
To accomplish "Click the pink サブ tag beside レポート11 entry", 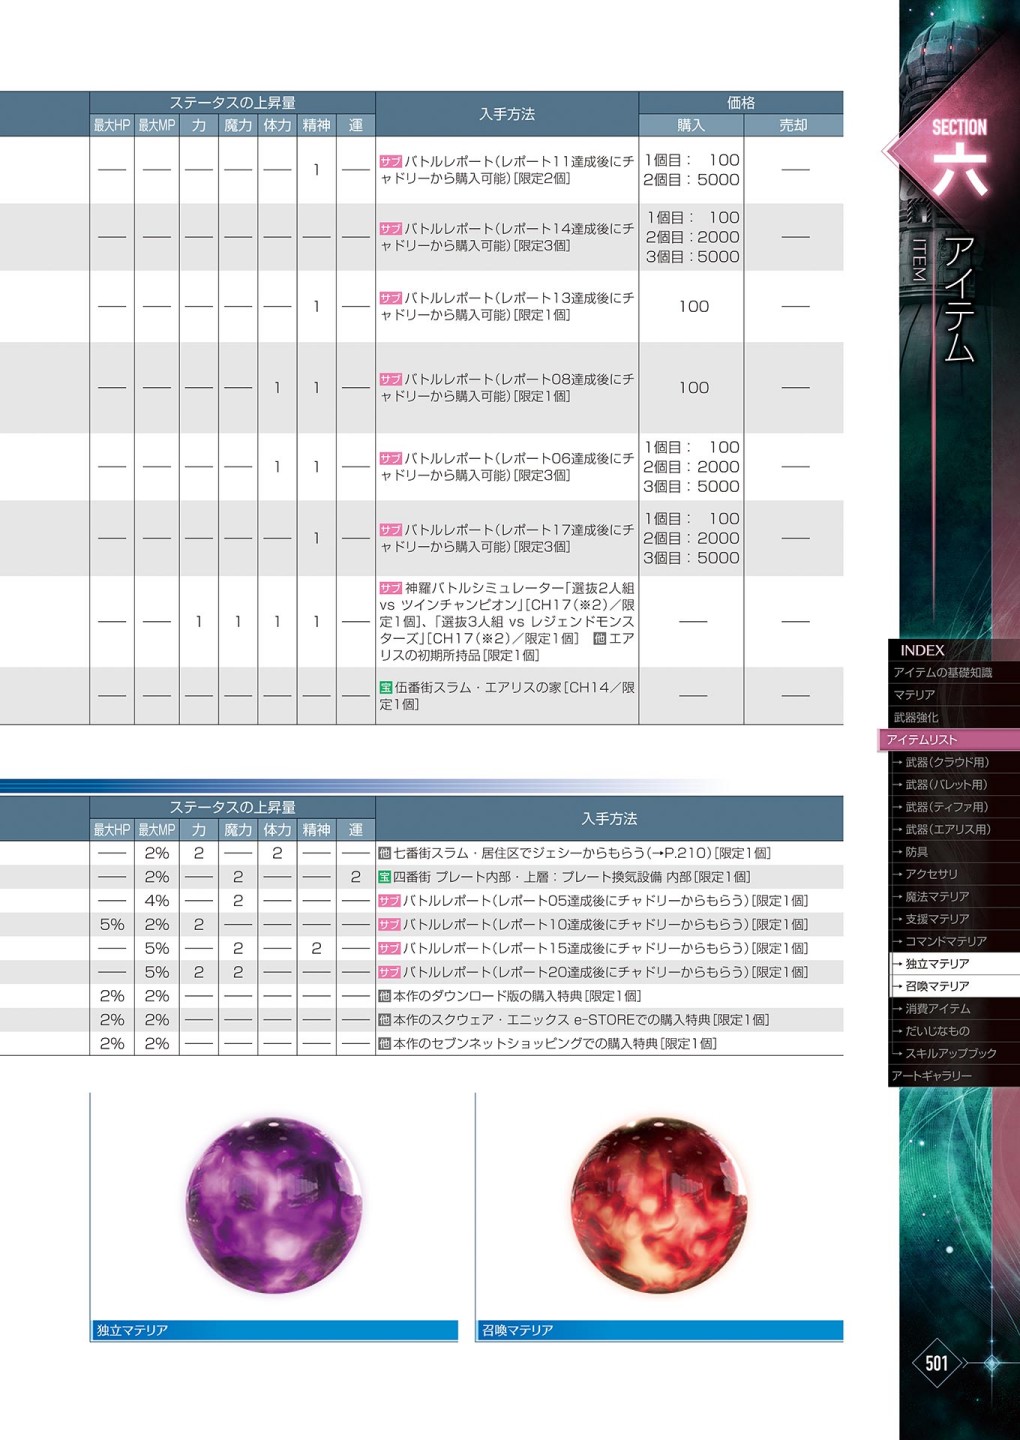I will click(390, 161).
